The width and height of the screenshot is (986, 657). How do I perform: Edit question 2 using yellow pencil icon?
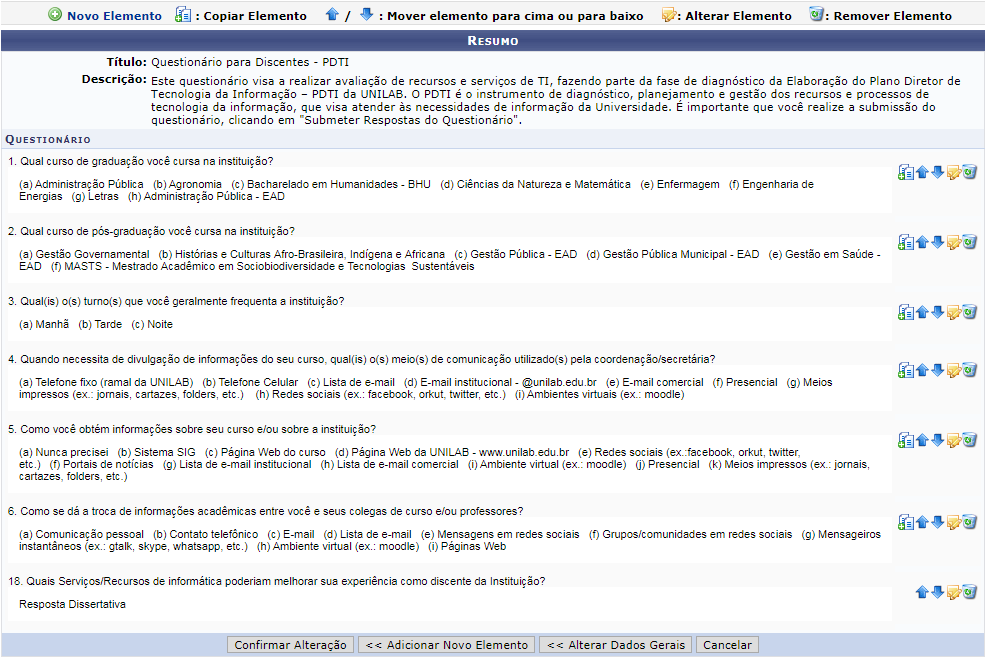953,242
